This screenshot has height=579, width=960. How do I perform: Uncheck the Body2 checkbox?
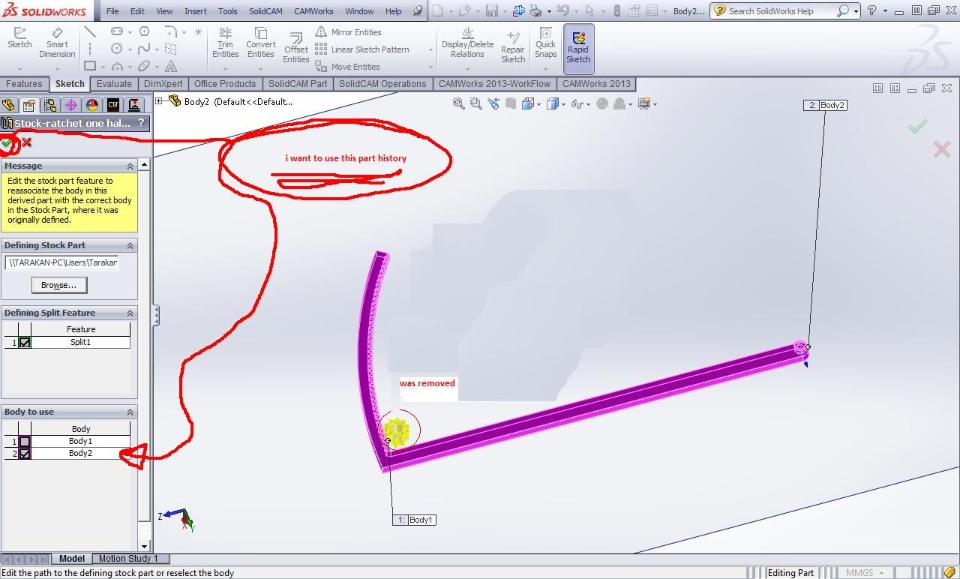(x=24, y=454)
